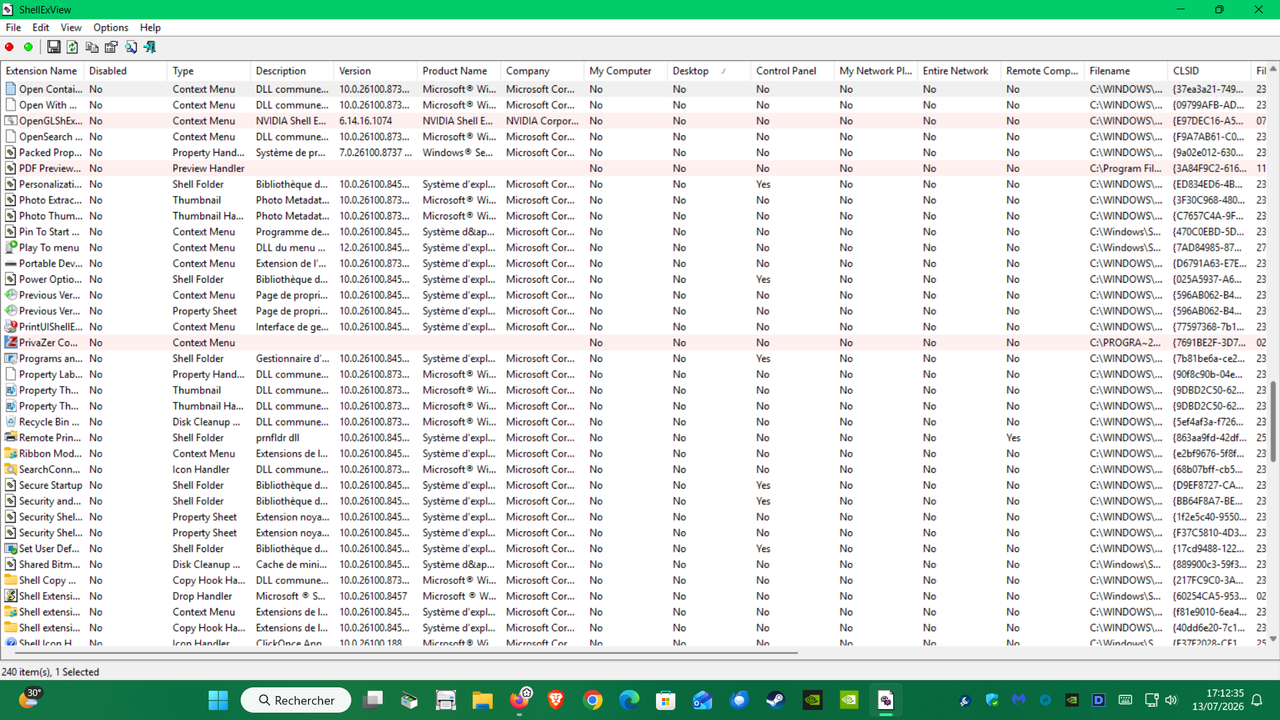Select the Pin To Start... row icon
Screen dimensions: 1280x720
(x=11, y=232)
